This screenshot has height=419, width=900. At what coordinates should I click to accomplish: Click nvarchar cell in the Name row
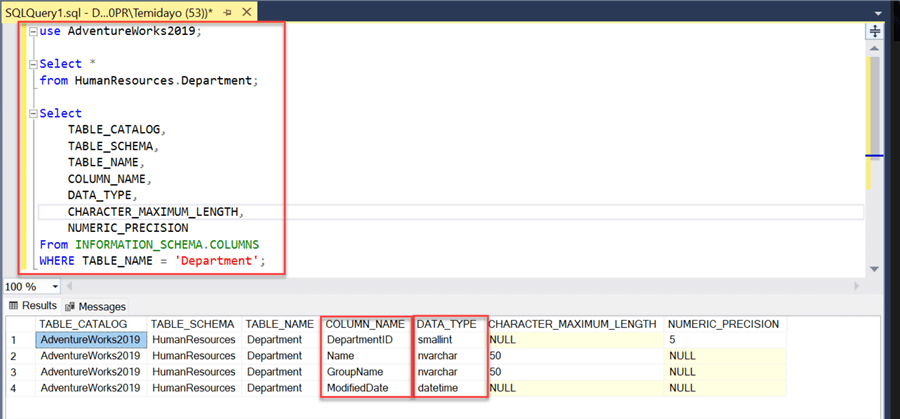point(450,356)
